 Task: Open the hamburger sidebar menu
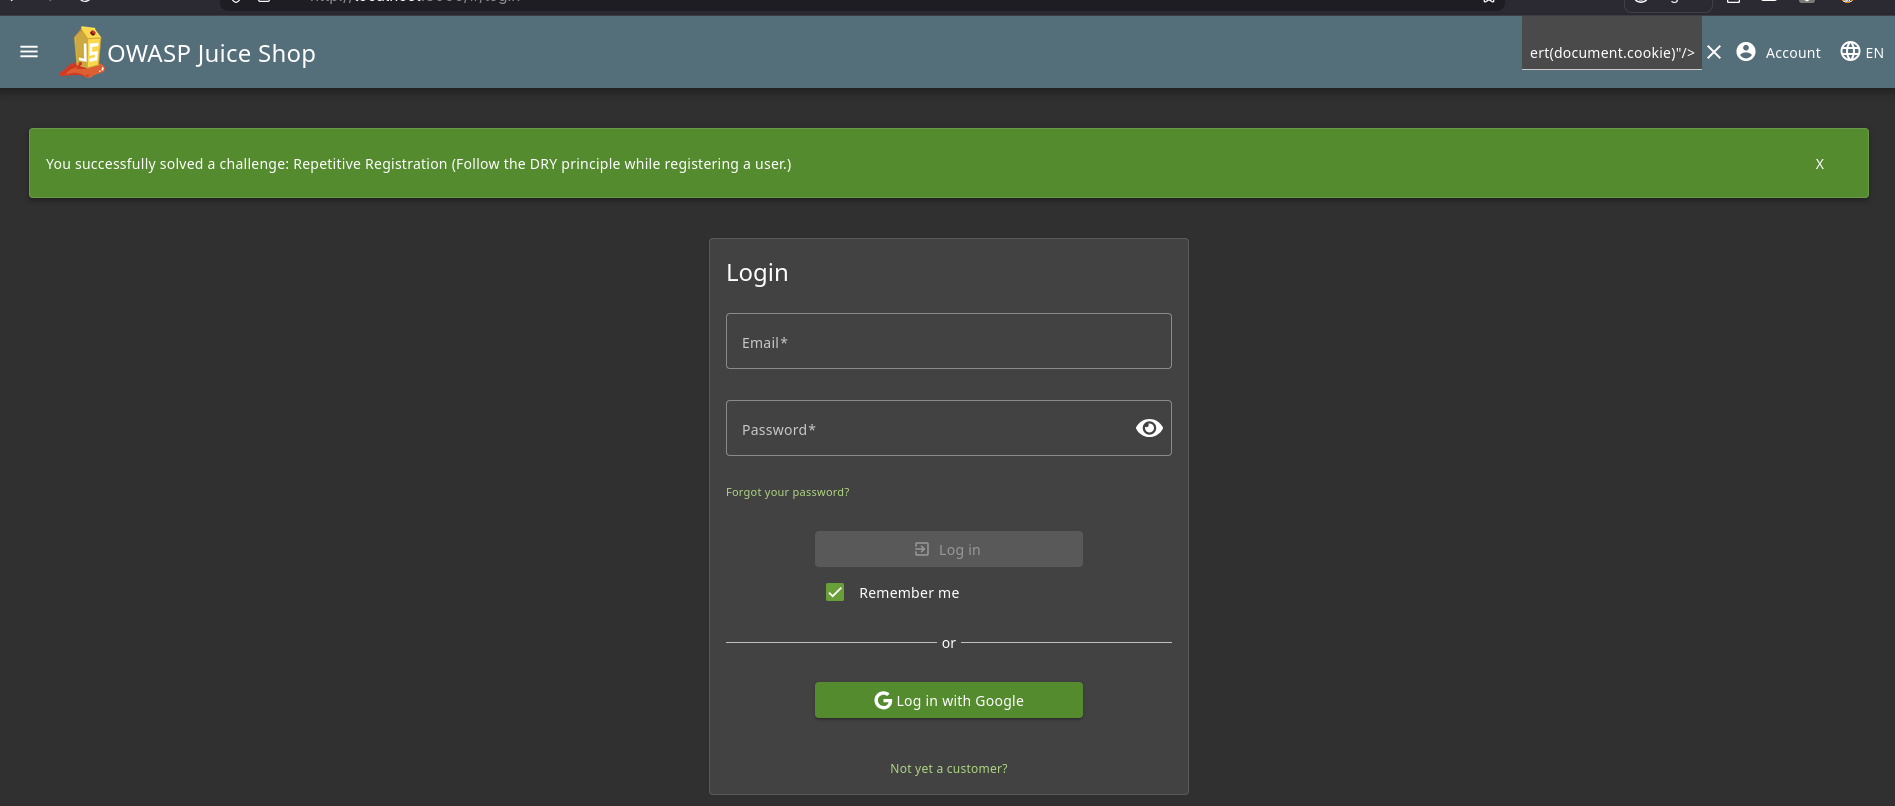[x=29, y=52]
